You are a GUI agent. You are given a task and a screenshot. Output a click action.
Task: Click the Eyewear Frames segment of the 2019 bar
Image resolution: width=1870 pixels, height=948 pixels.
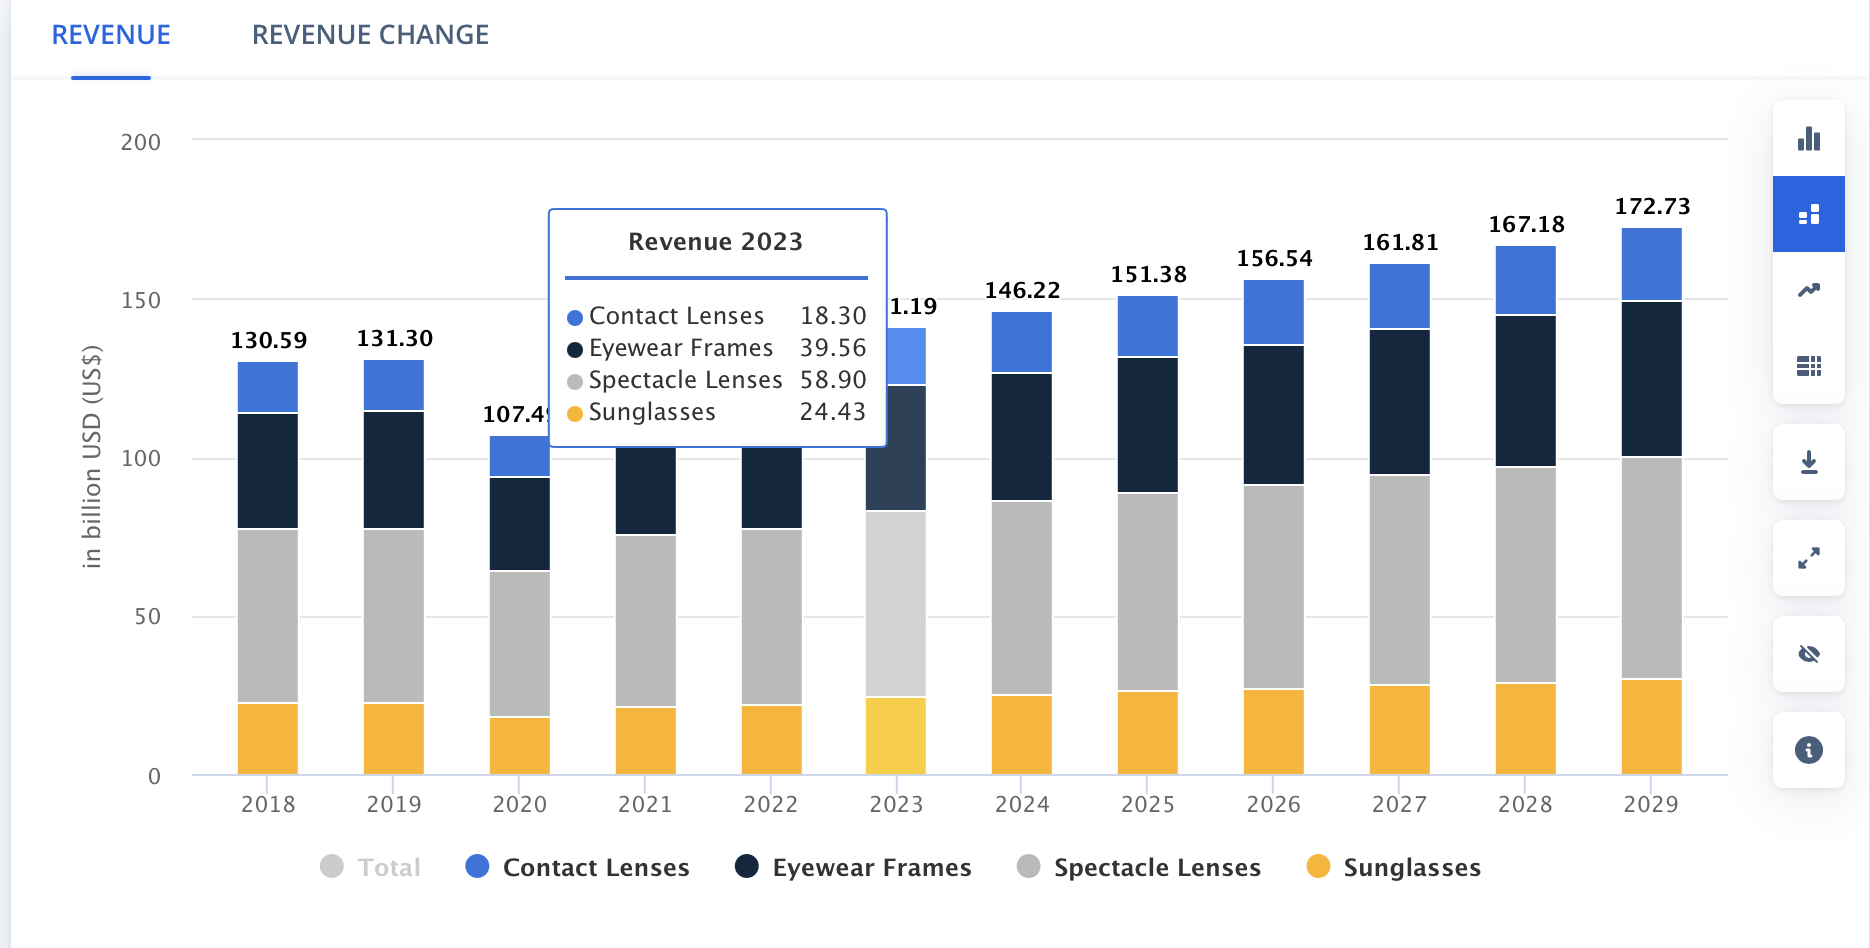click(x=394, y=470)
